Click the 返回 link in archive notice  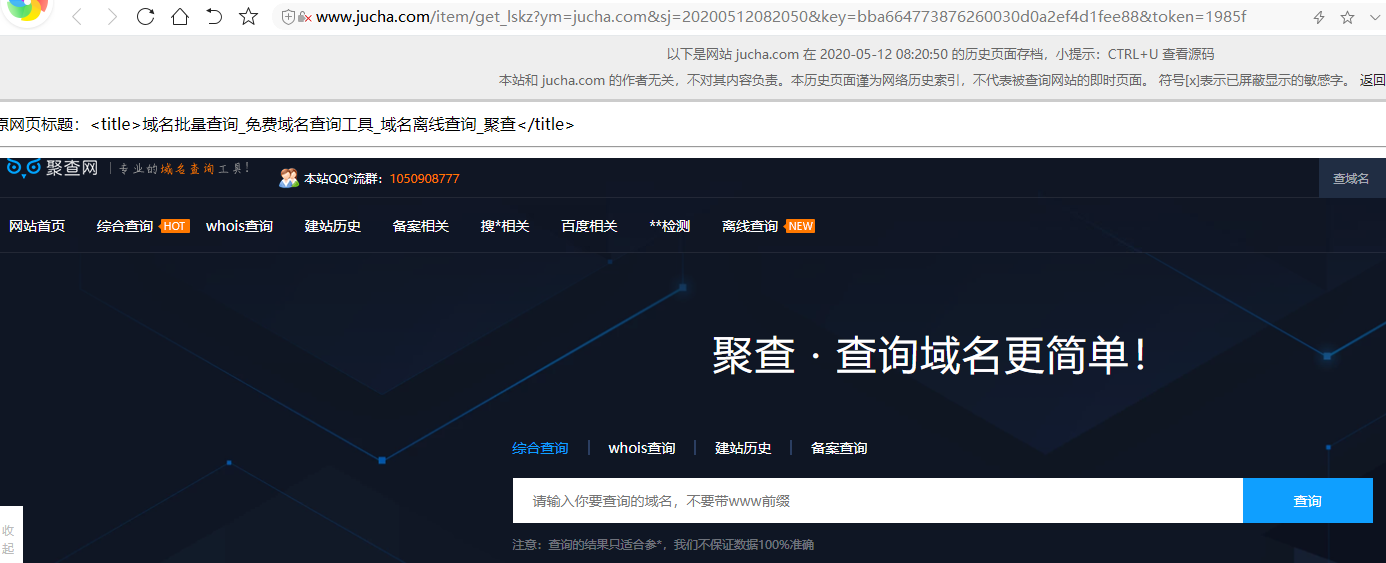pyautogui.click(x=1372, y=80)
